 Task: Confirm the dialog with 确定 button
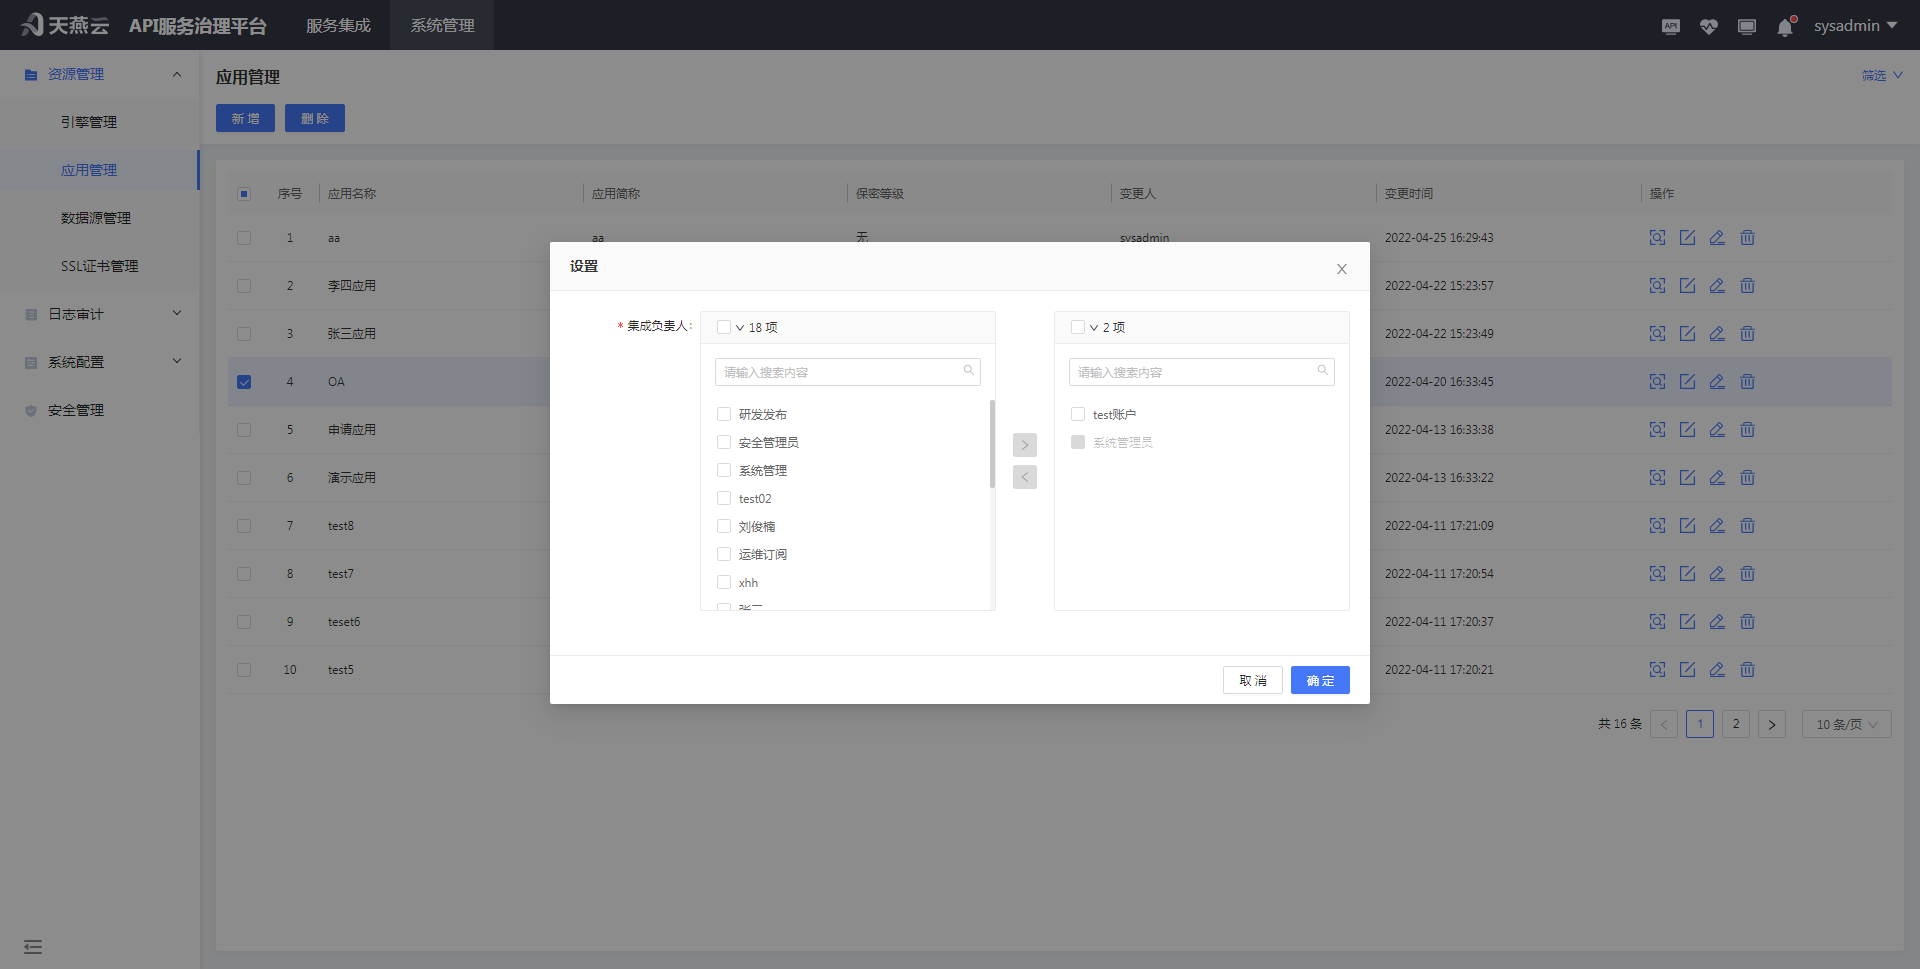tap(1319, 680)
